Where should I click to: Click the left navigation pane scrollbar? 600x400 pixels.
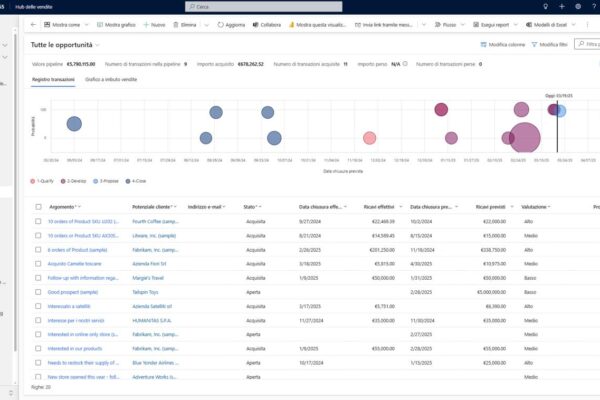click(x=15, y=191)
